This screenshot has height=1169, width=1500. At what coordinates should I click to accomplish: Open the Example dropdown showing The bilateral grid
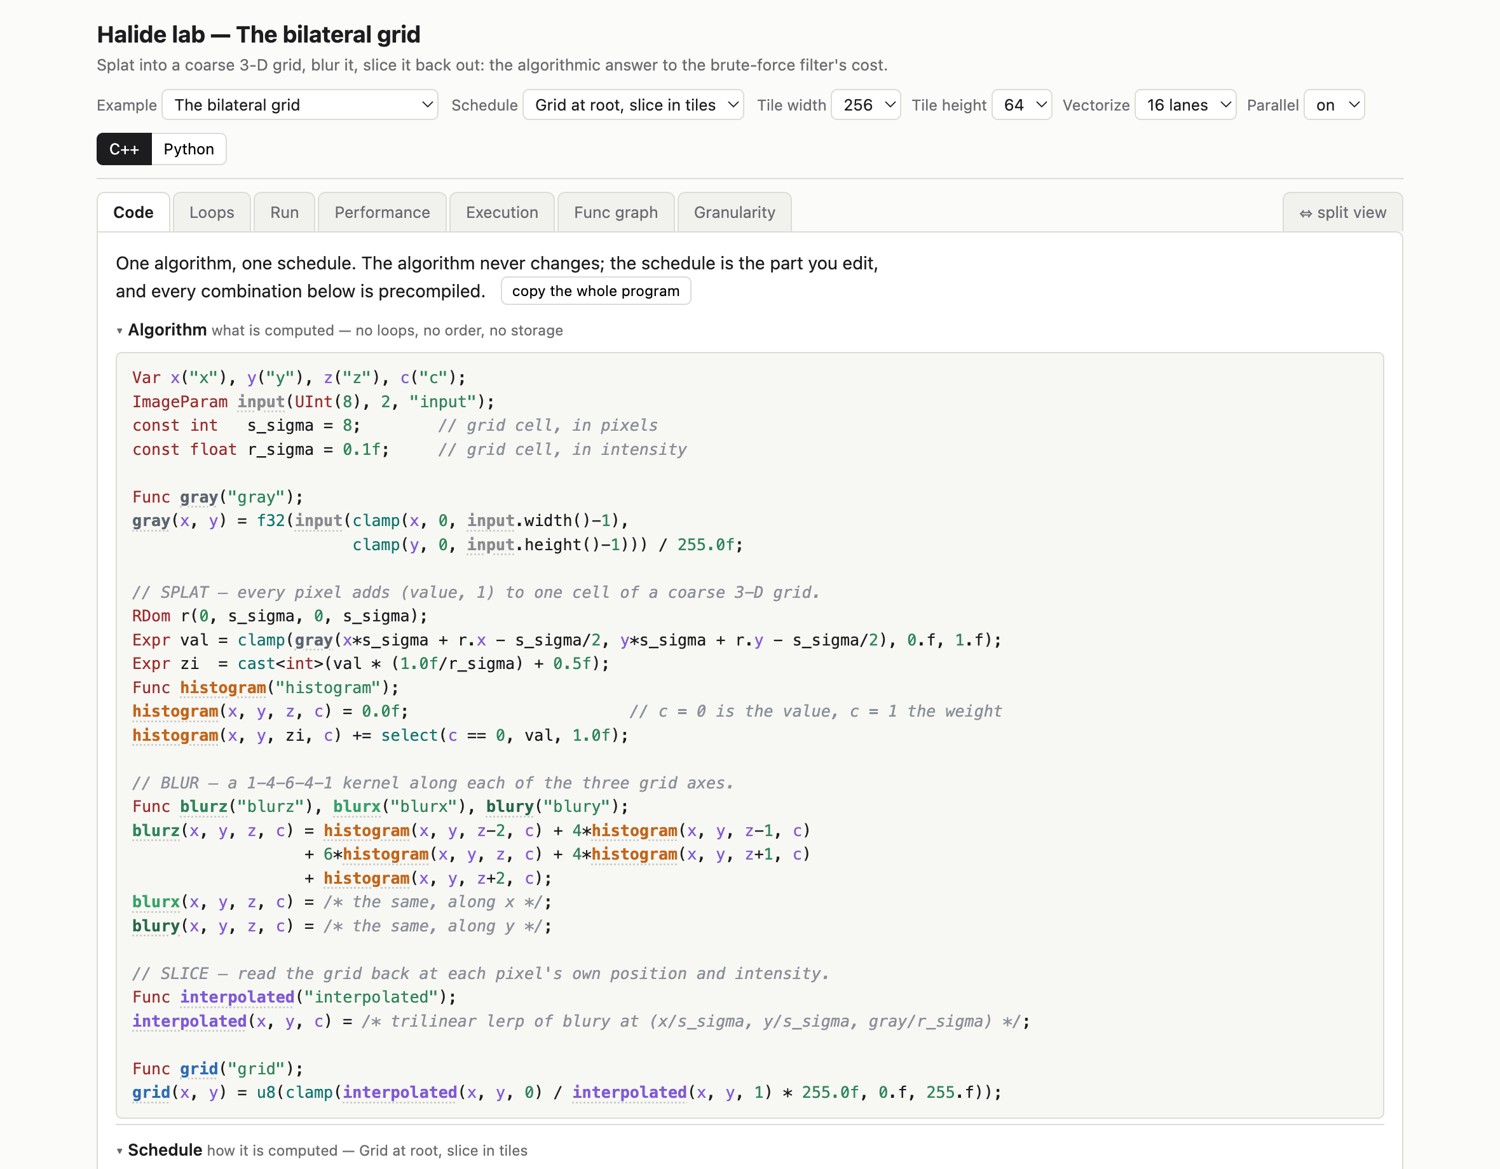pos(300,105)
